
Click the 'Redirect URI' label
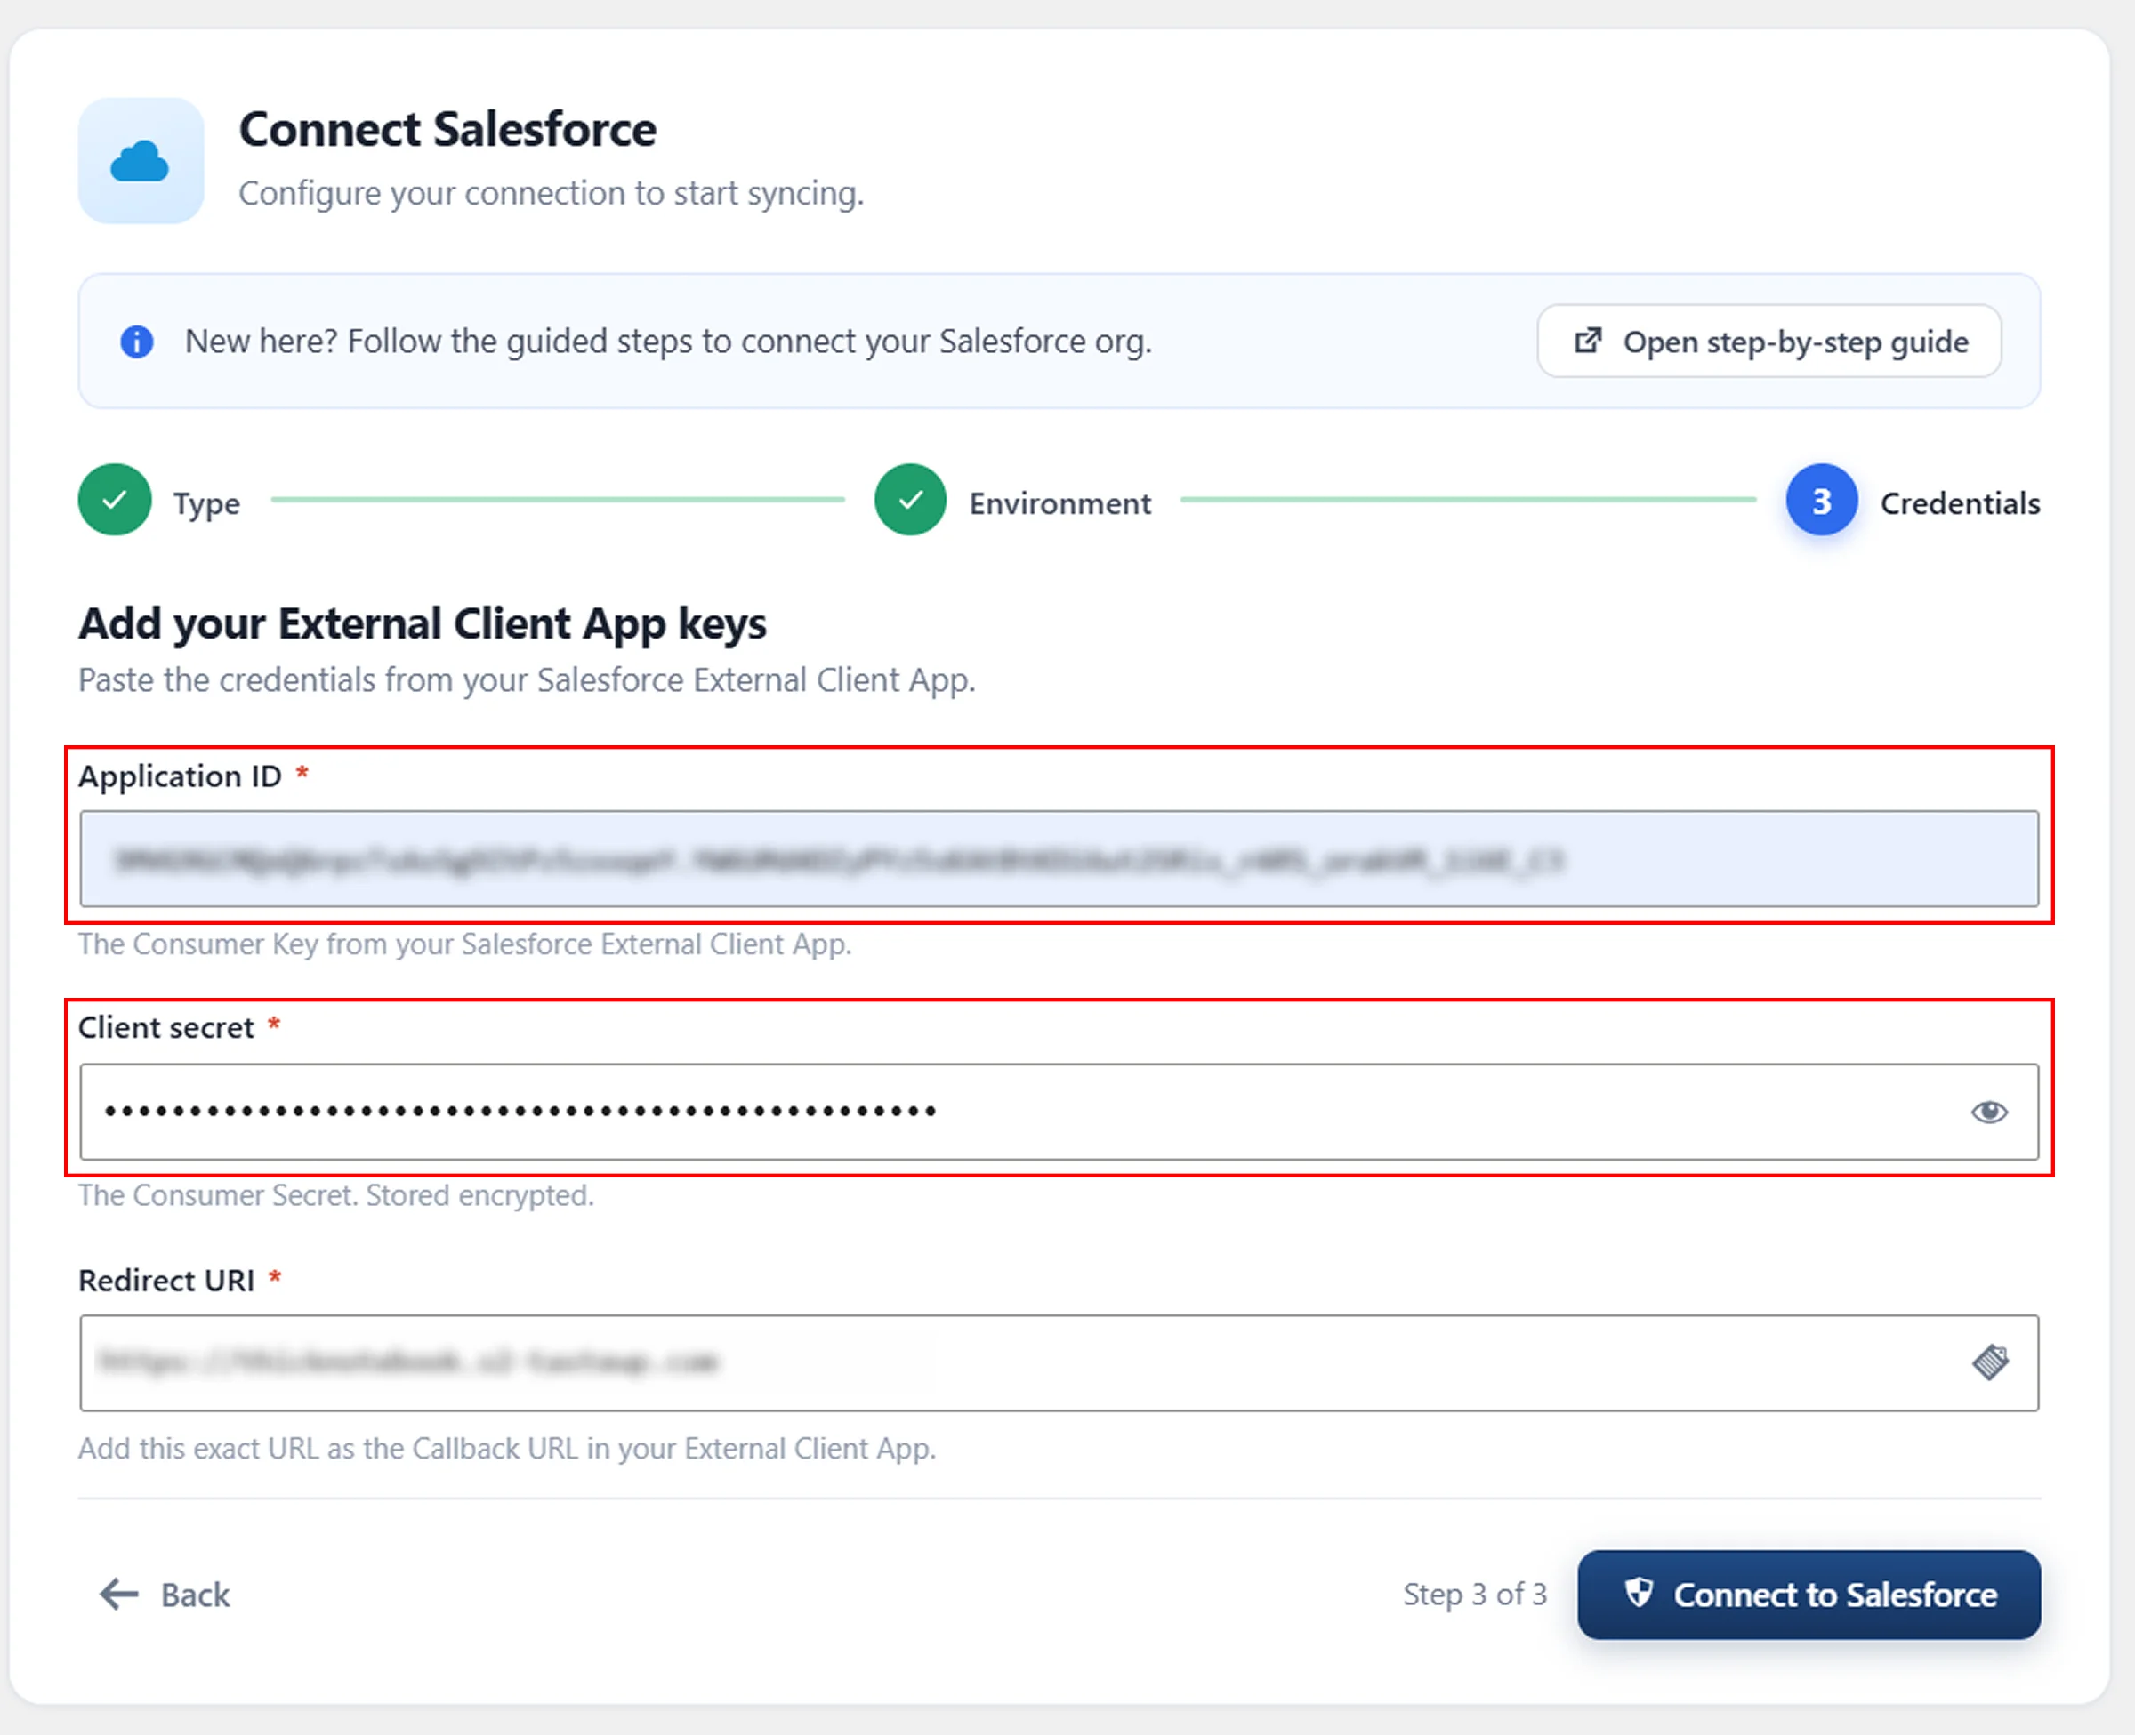tap(166, 1280)
